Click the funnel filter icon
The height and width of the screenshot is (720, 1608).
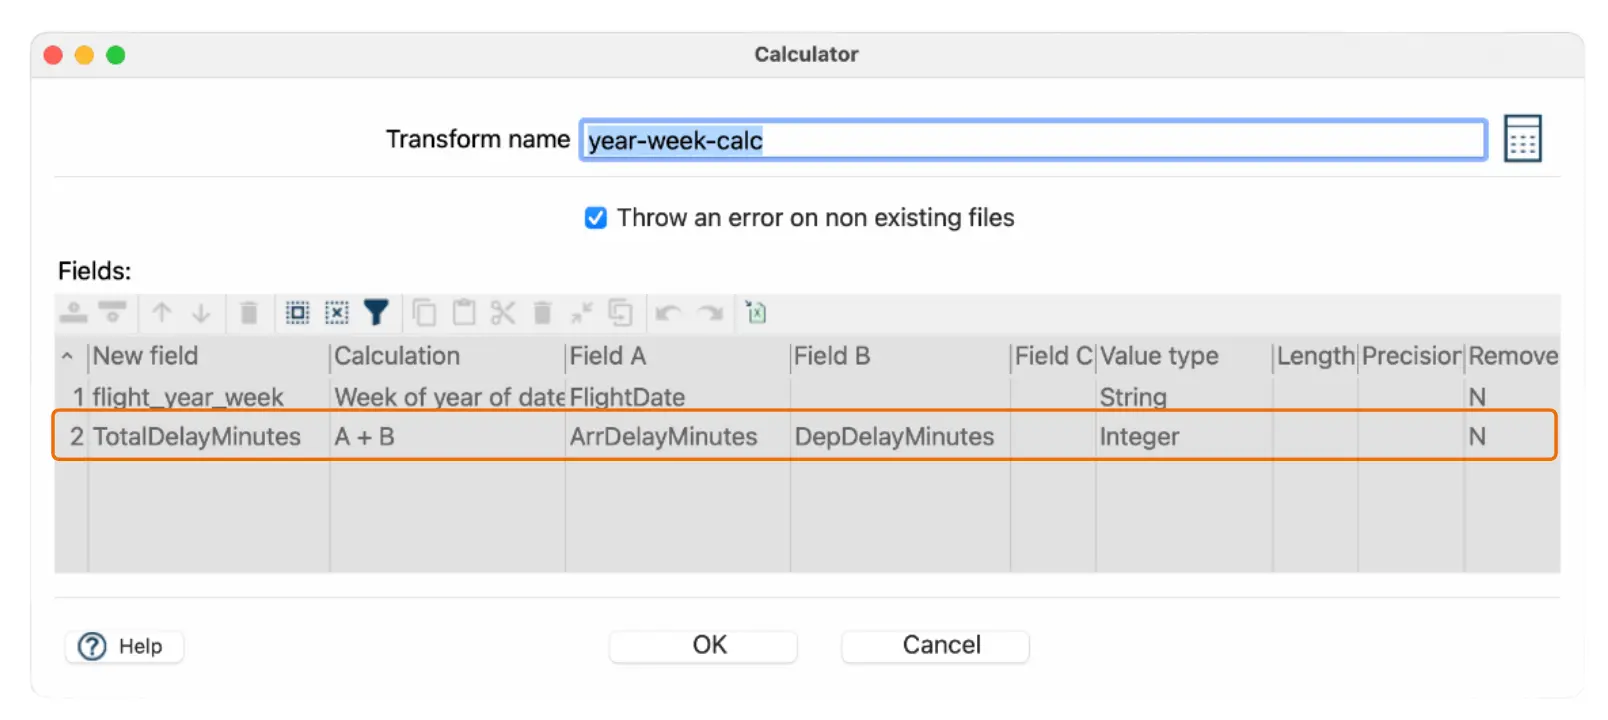376,313
